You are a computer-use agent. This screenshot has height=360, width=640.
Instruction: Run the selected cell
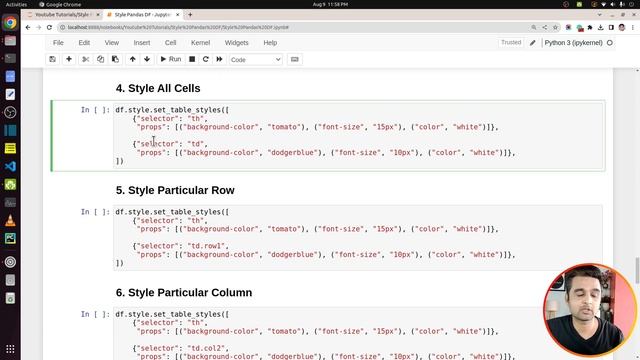point(171,59)
